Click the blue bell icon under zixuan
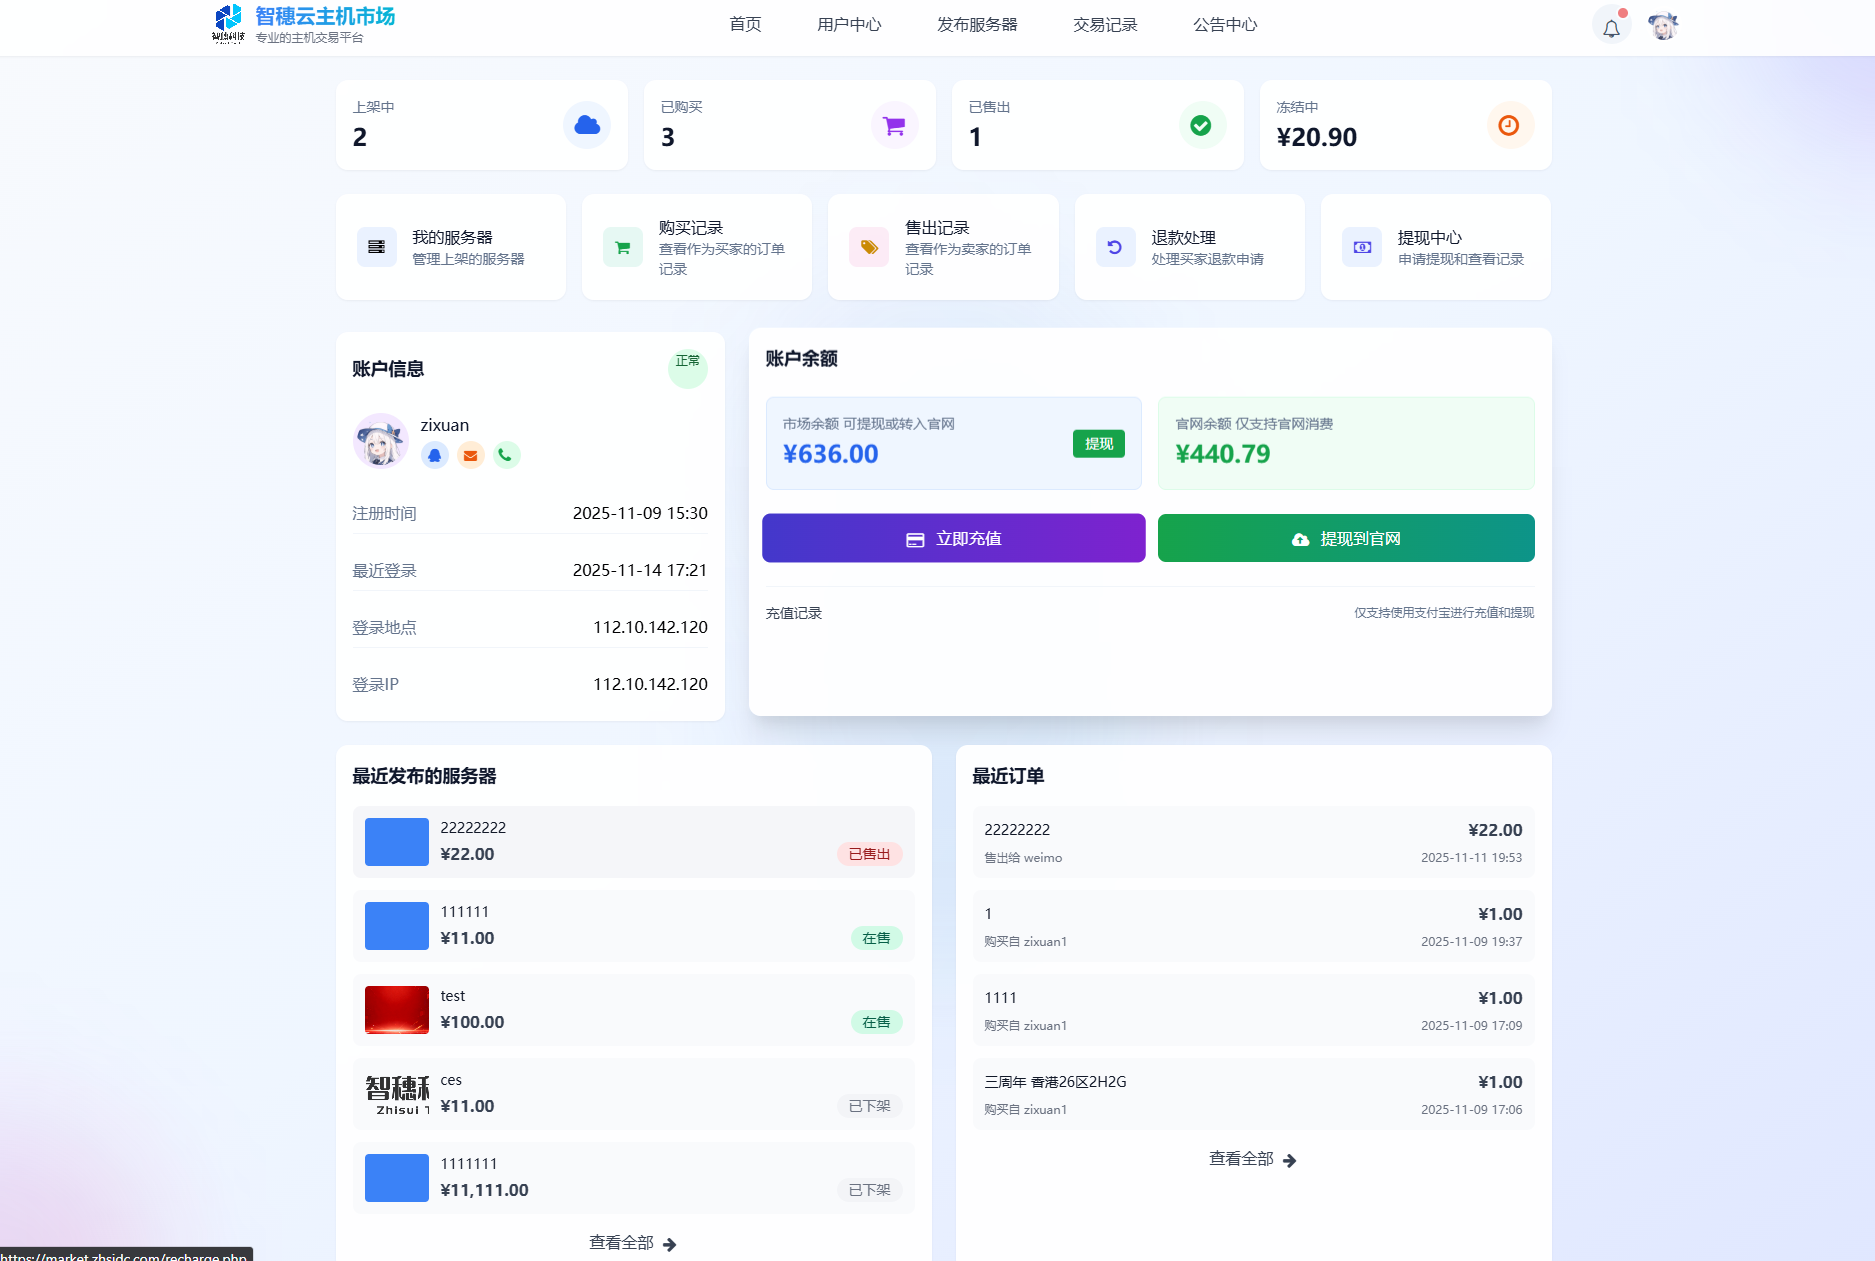Screen dimensions: 1875x1261 434,456
